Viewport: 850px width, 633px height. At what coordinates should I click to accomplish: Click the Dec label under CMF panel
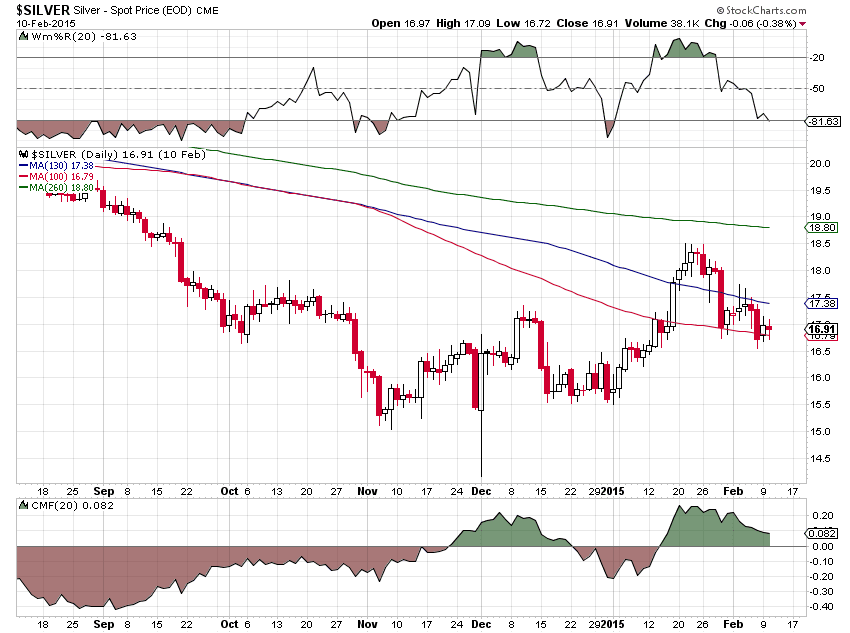point(481,624)
